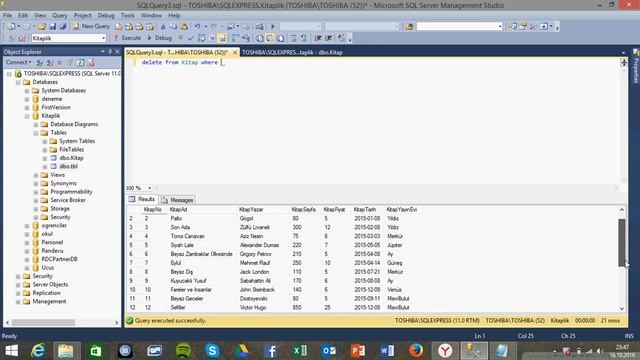Open Skype from the taskbar
Screen dimensions: 640x360
(x=212, y=351)
